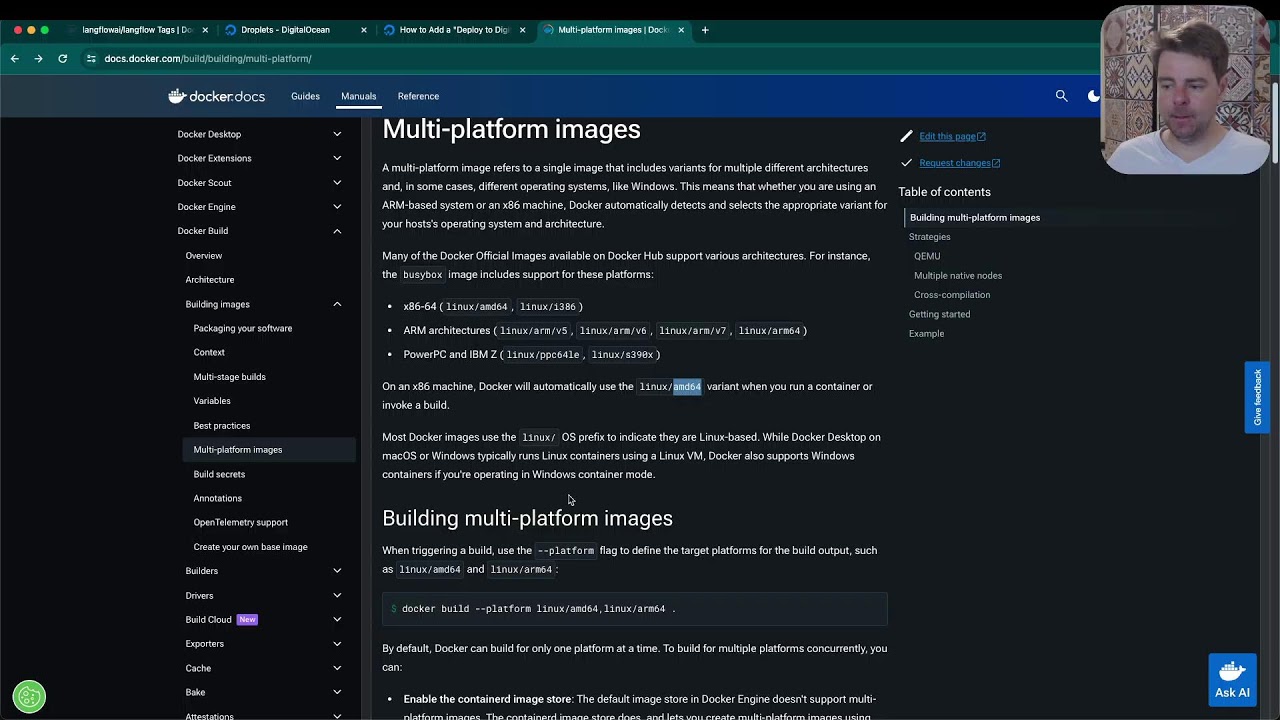Collapse the Docker Build section

(x=337, y=231)
